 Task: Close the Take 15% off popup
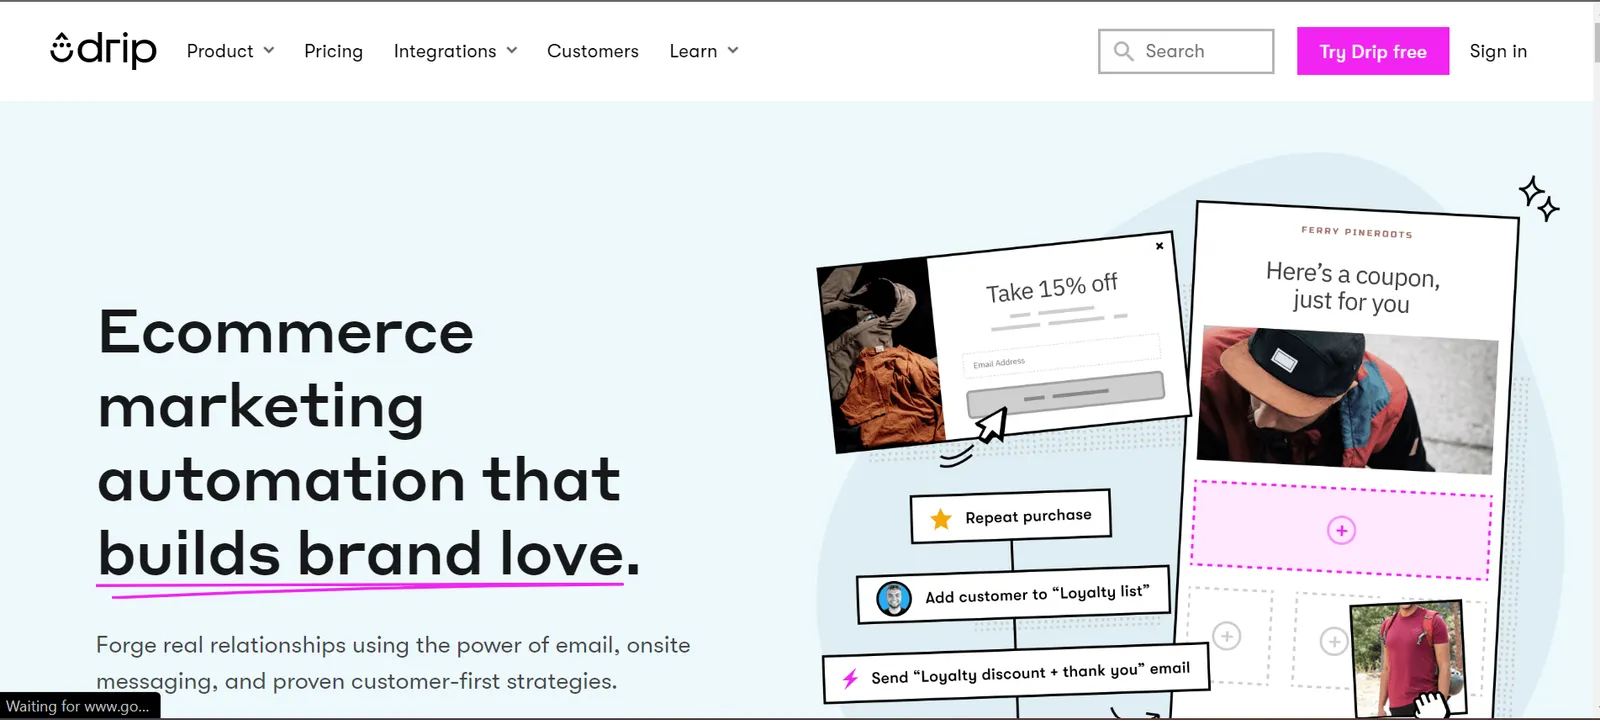(x=1159, y=246)
